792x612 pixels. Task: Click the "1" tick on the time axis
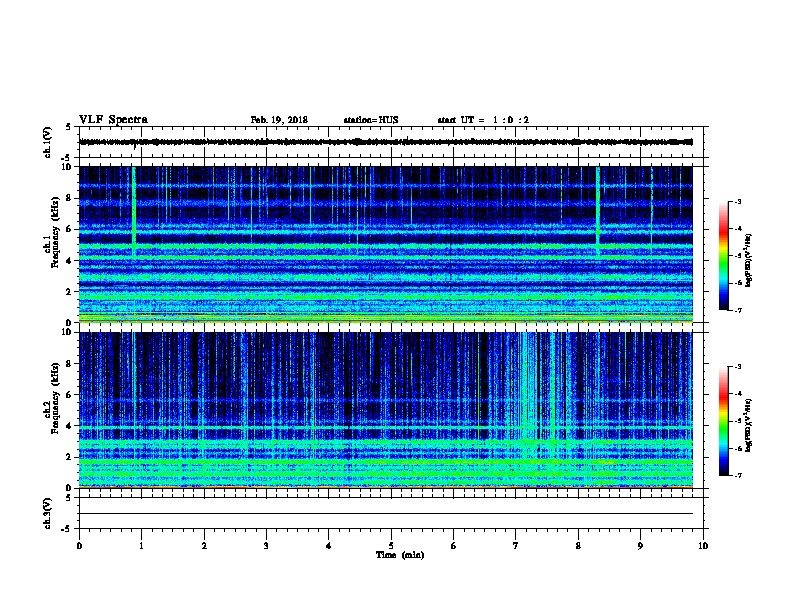(x=141, y=546)
